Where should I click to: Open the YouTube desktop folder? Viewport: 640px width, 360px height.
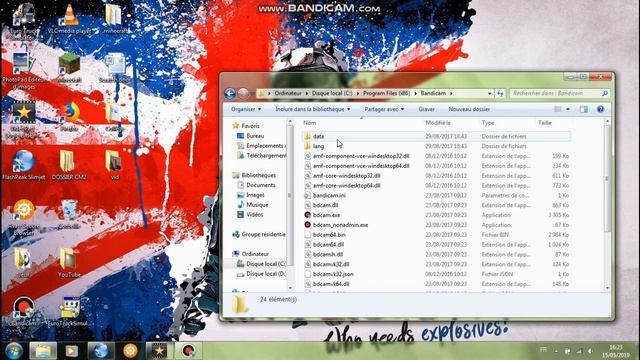[69, 262]
